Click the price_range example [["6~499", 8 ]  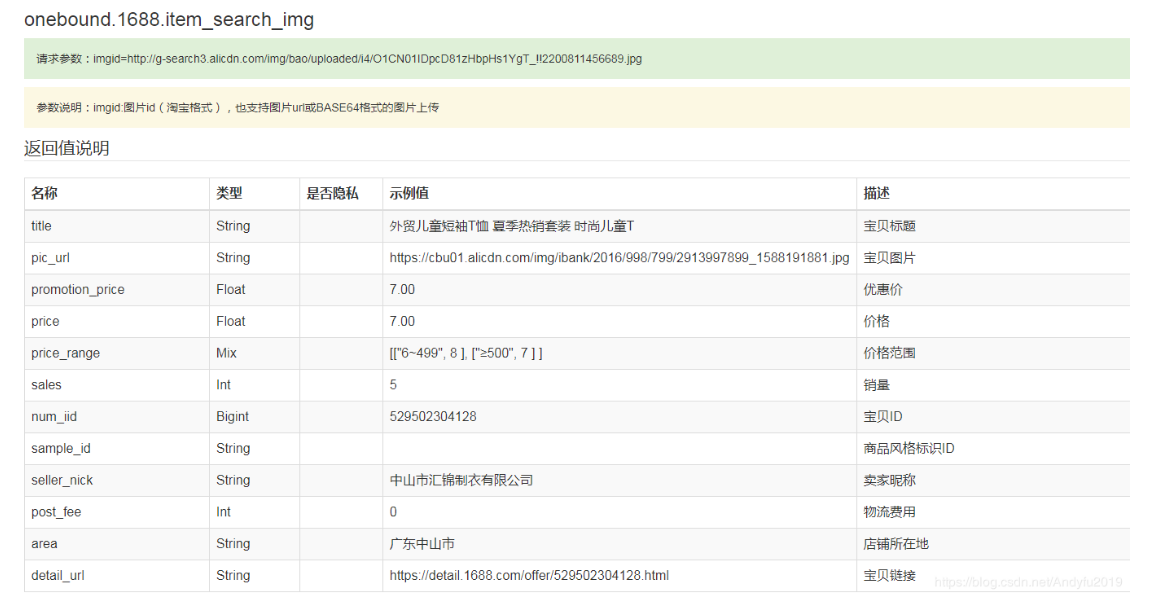tap(466, 353)
